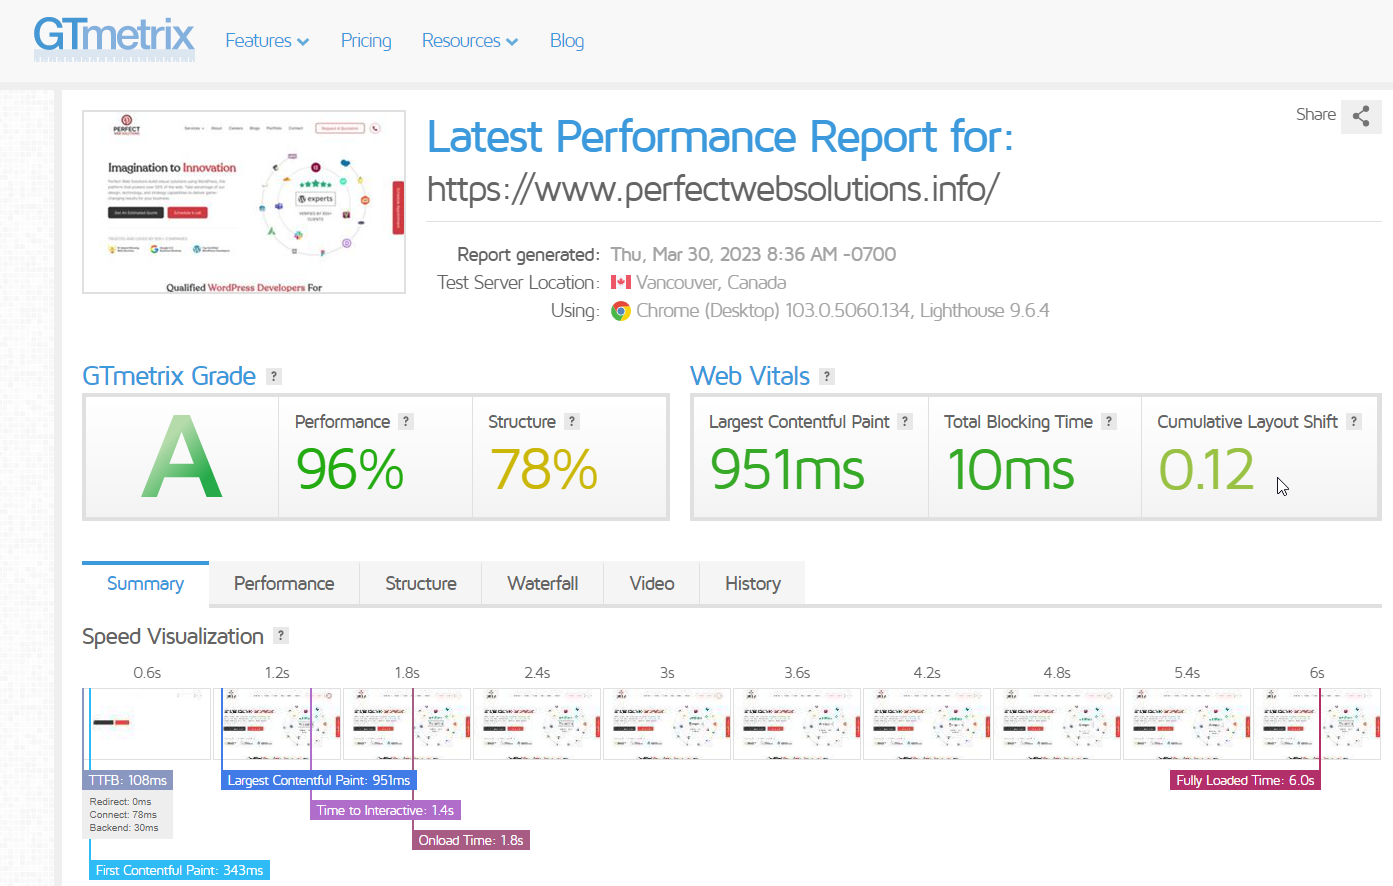Image resolution: width=1393 pixels, height=886 pixels.
Task: Open the site screenshot thumbnail
Action: pyautogui.click(x=244, y=202)
